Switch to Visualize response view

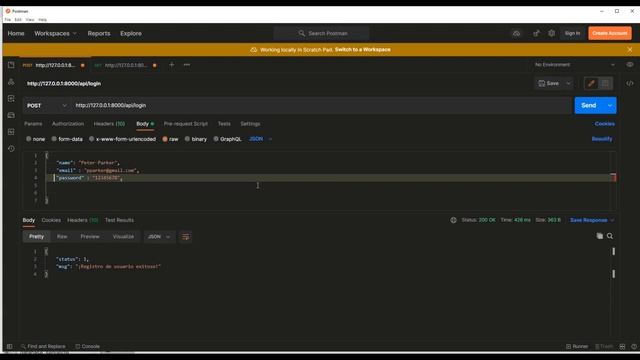point(123,237)
